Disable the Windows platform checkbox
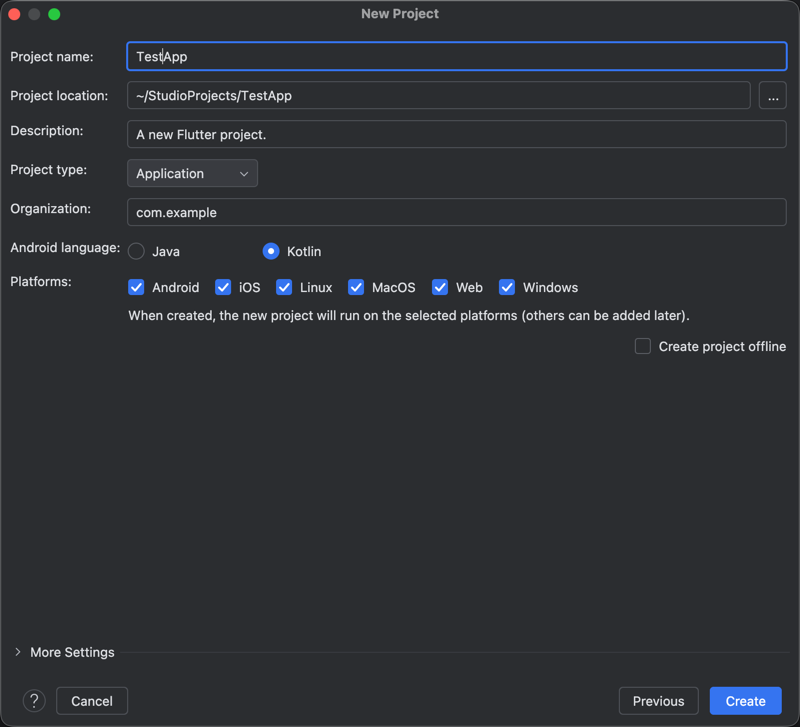The width and height of the screenshot is (800, 727). point(507,287)
